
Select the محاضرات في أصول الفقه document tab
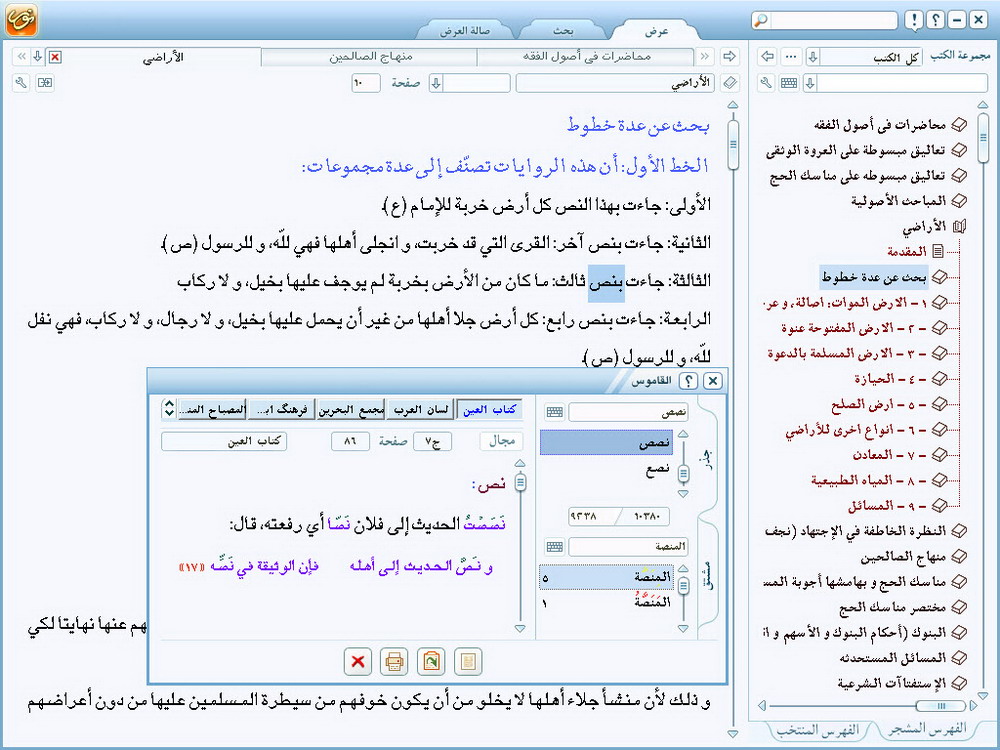point(587,57)
